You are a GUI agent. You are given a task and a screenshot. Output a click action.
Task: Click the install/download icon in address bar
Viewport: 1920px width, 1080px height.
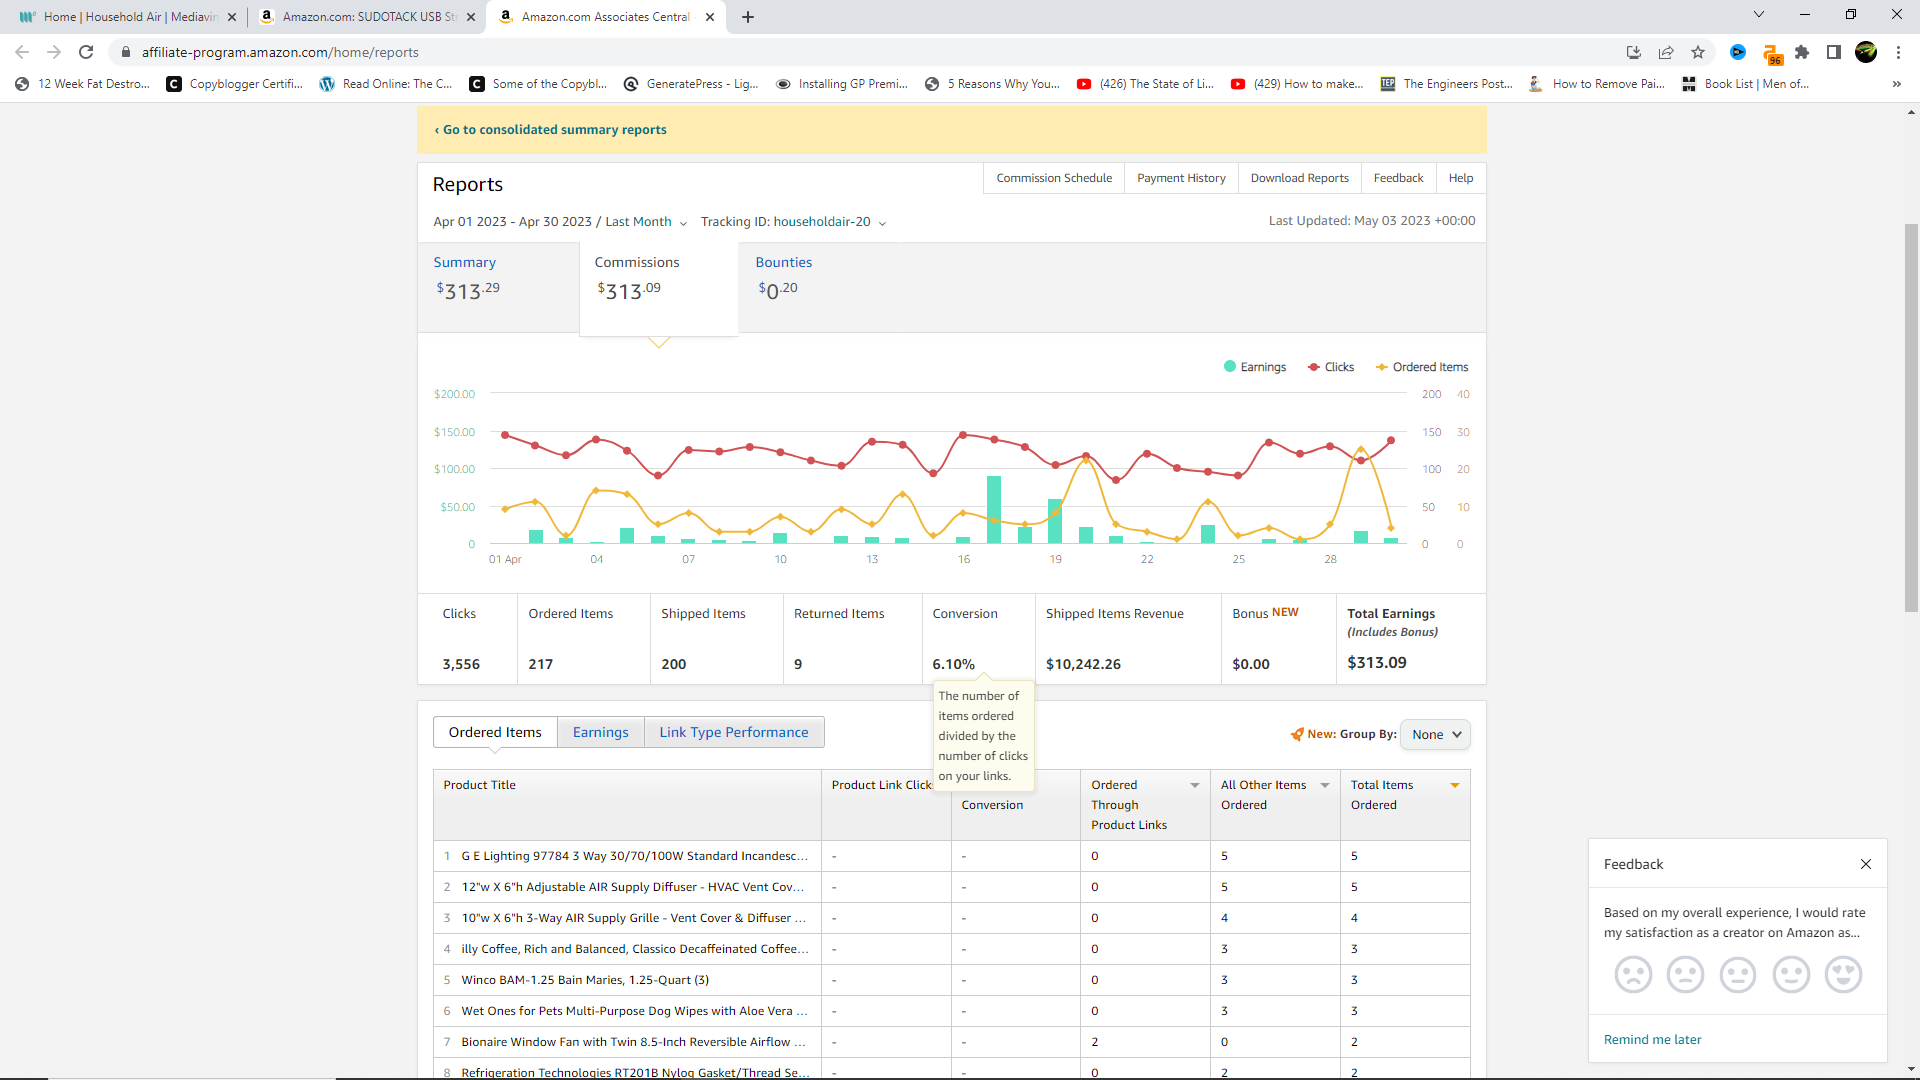pos(1634,52)
